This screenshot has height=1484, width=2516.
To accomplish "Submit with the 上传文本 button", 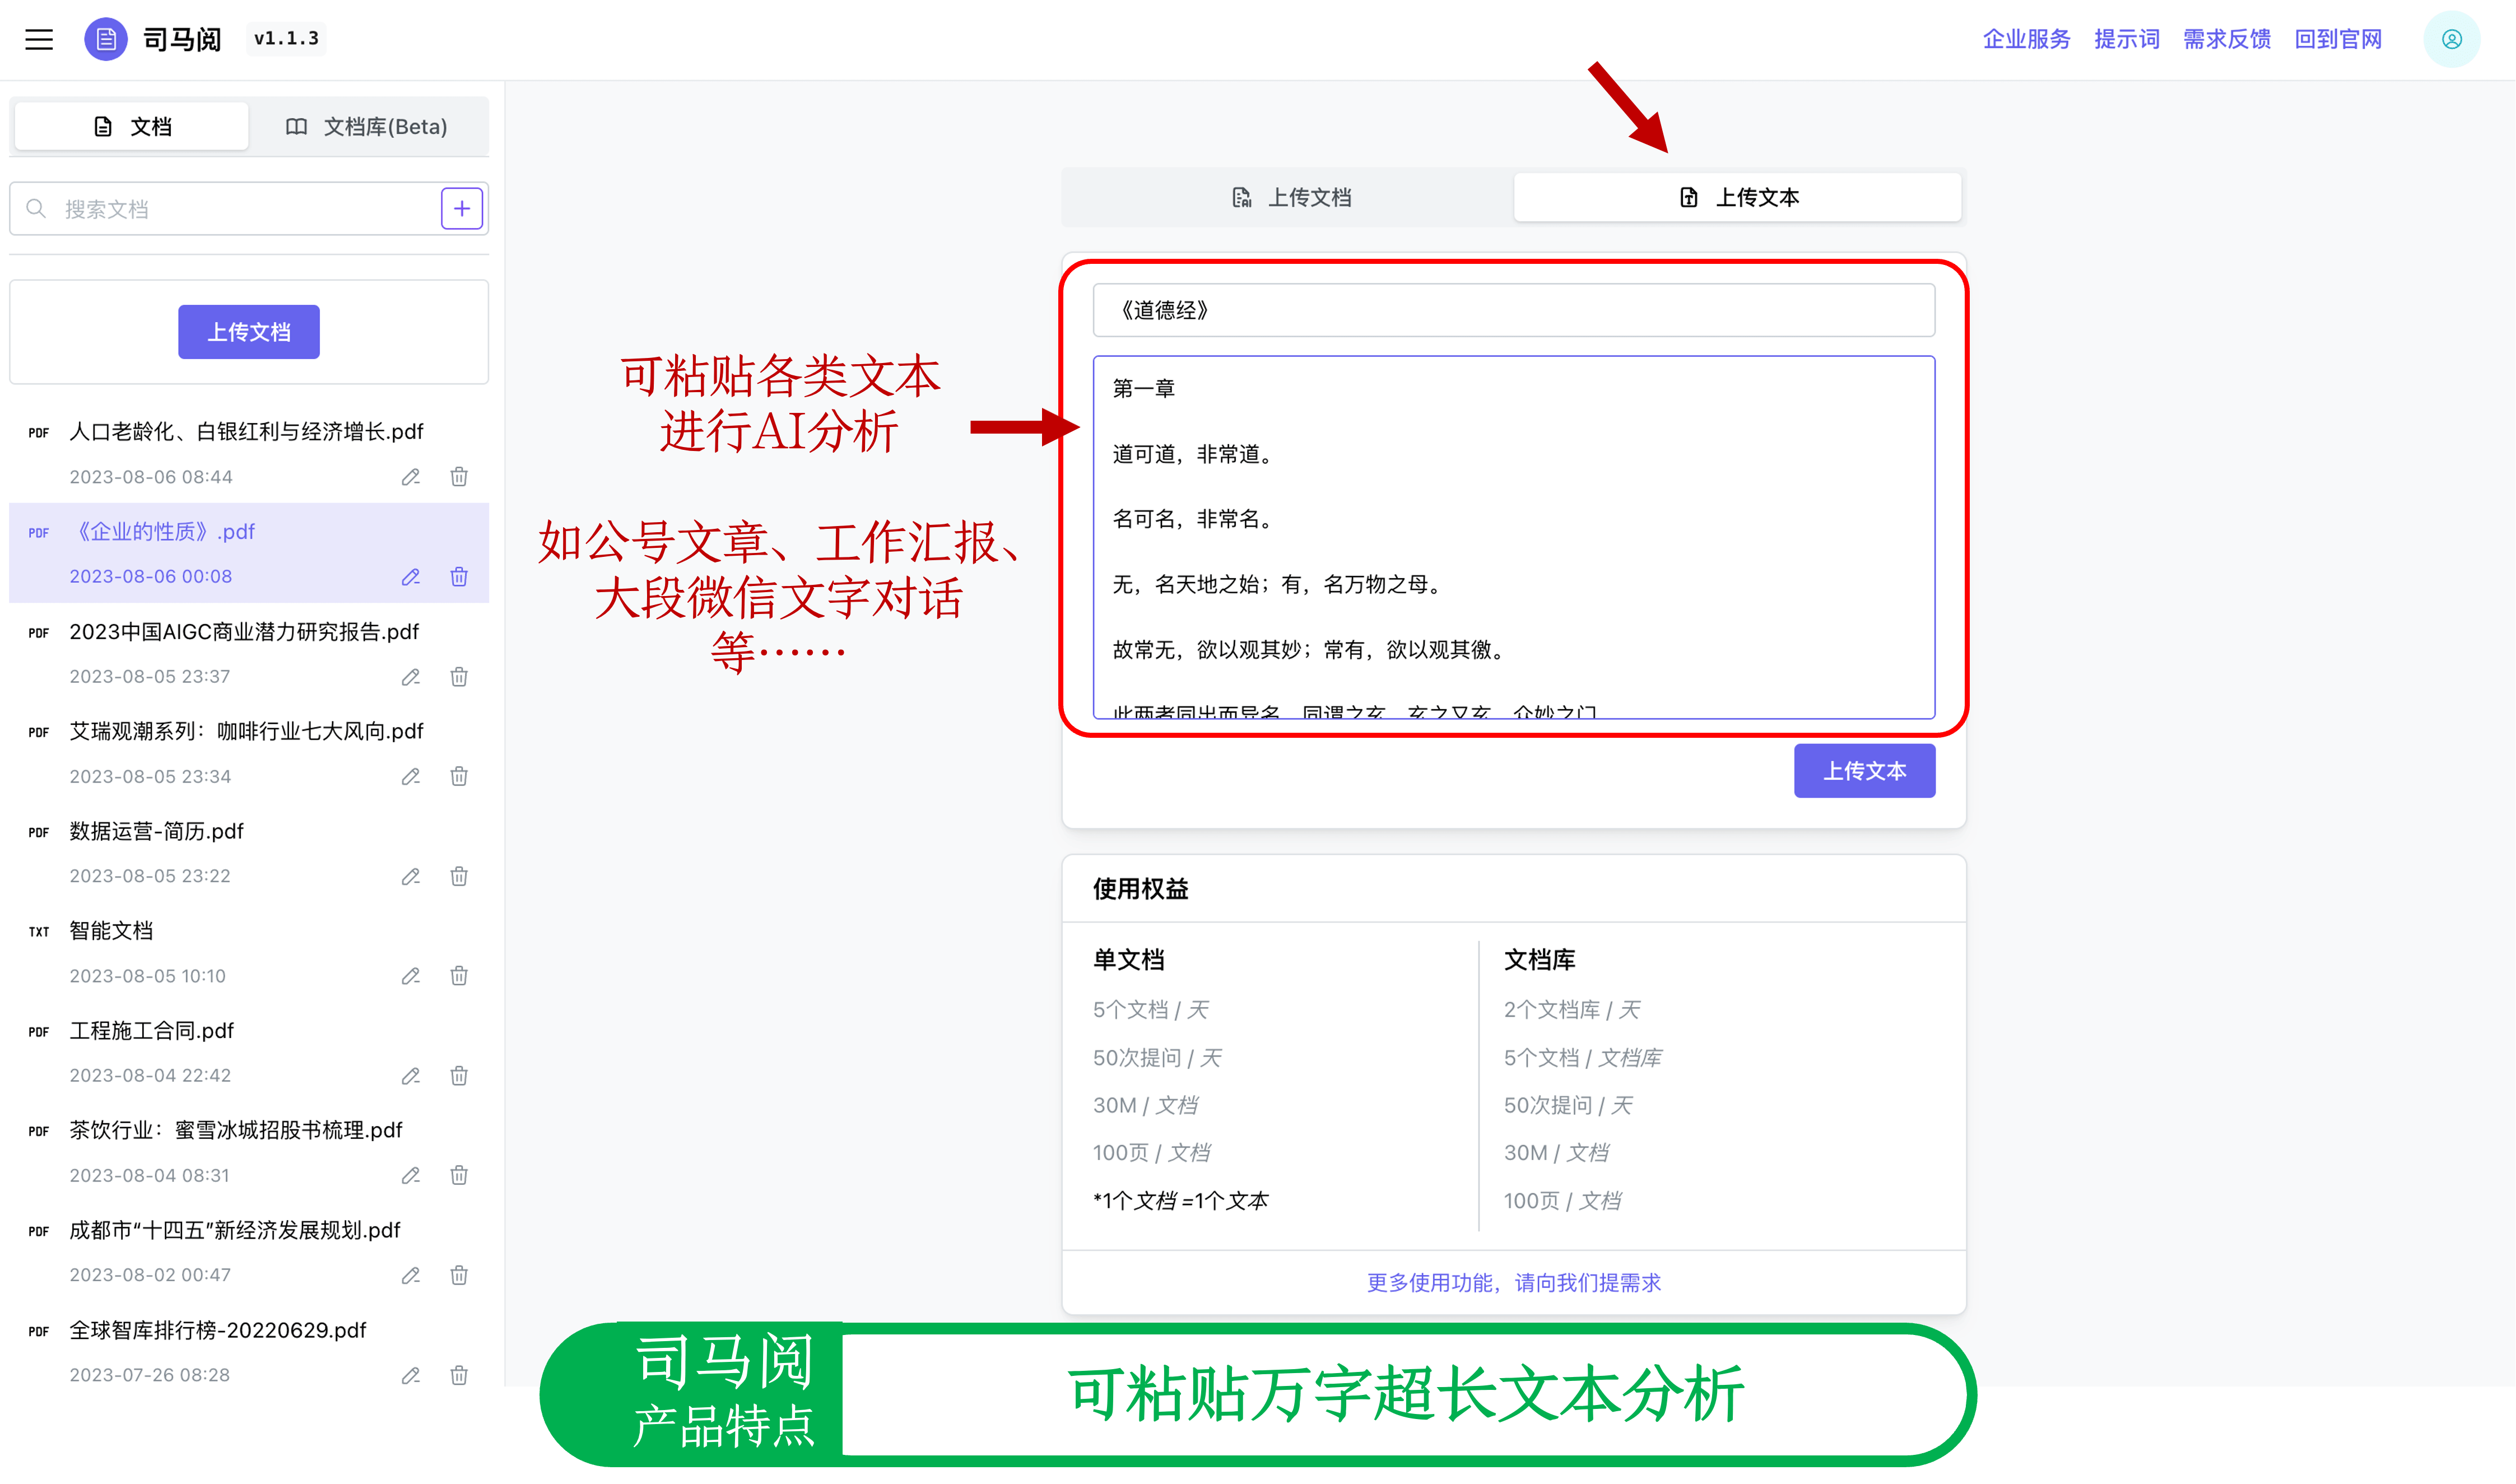I will 1865,771.
